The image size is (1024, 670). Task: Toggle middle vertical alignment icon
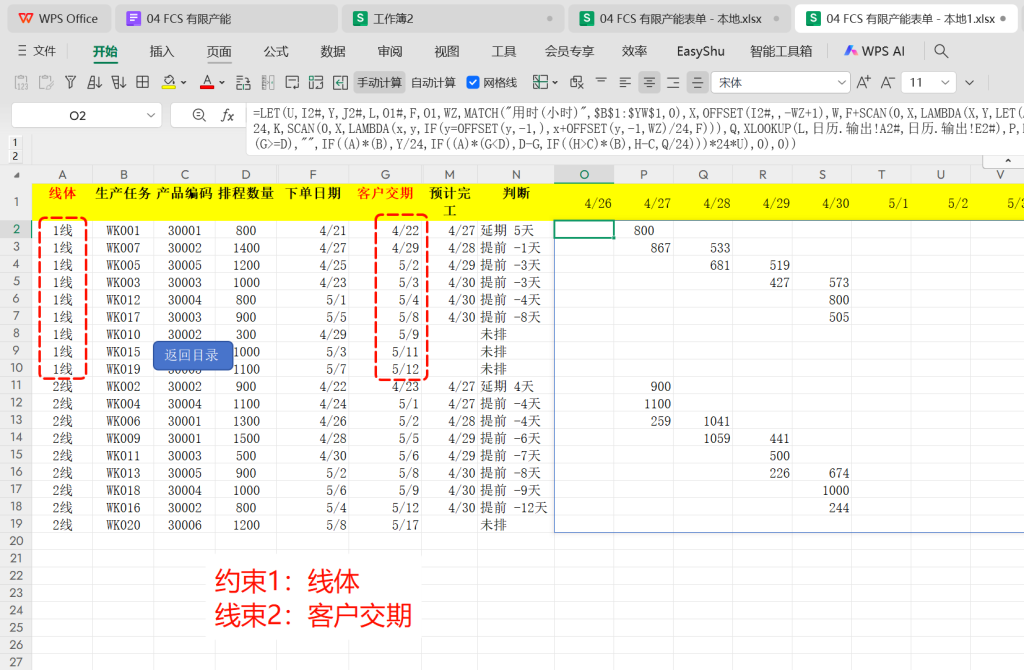point(697,82)
